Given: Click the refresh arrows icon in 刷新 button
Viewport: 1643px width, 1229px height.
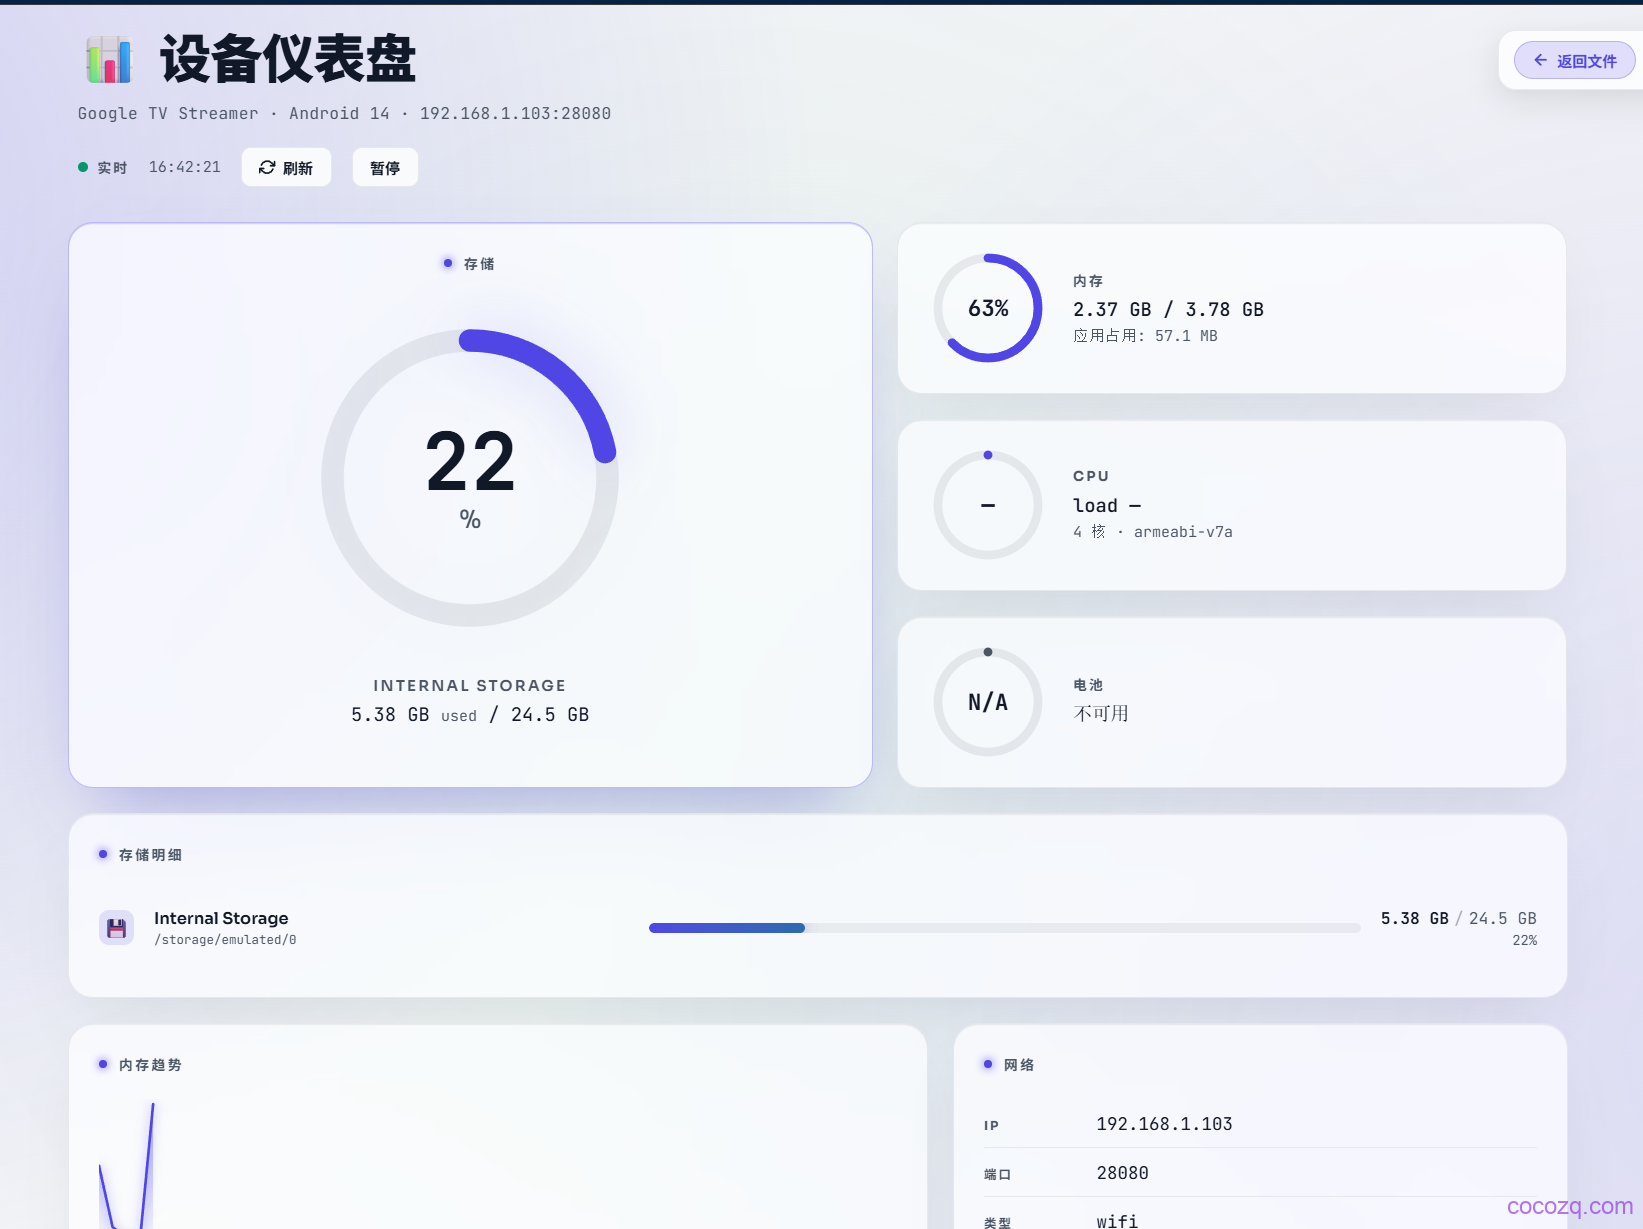Looking at the screenshot, I should click(x=267, y=168).
